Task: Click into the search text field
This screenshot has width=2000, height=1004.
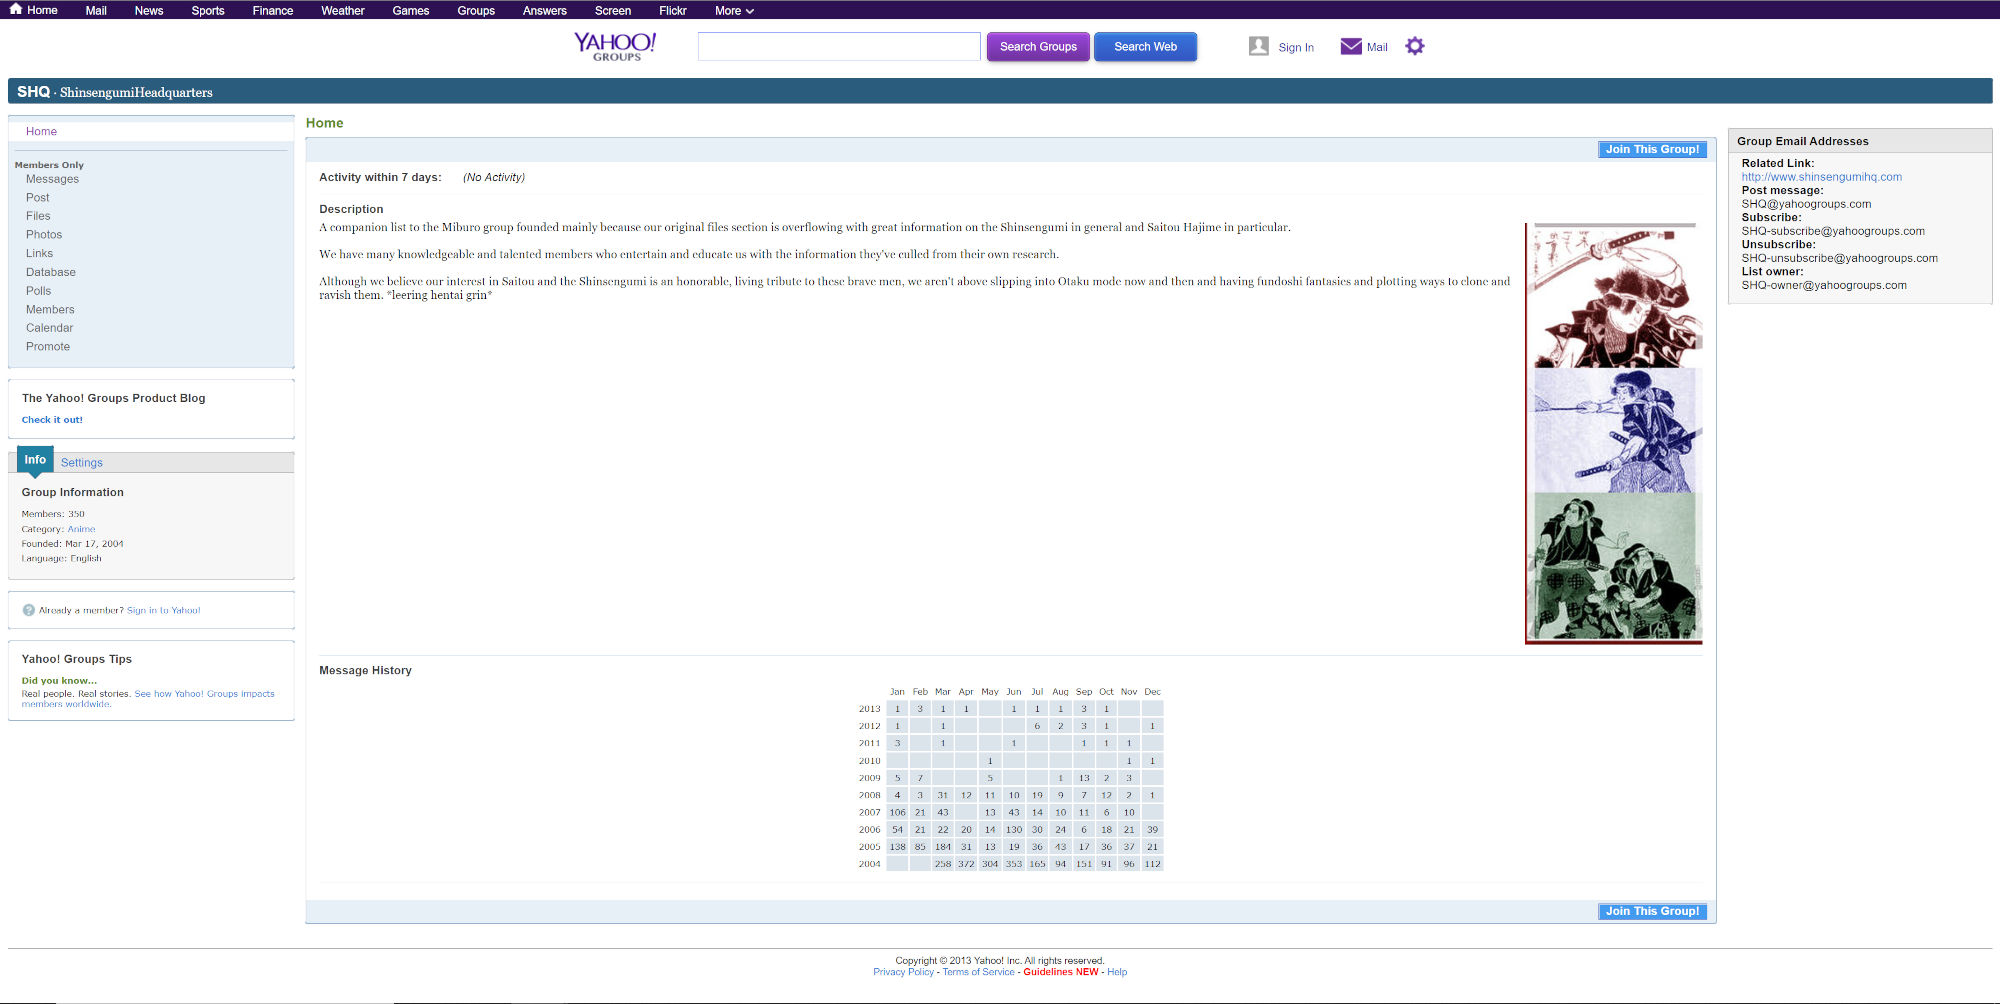Action: coord(838,47)
